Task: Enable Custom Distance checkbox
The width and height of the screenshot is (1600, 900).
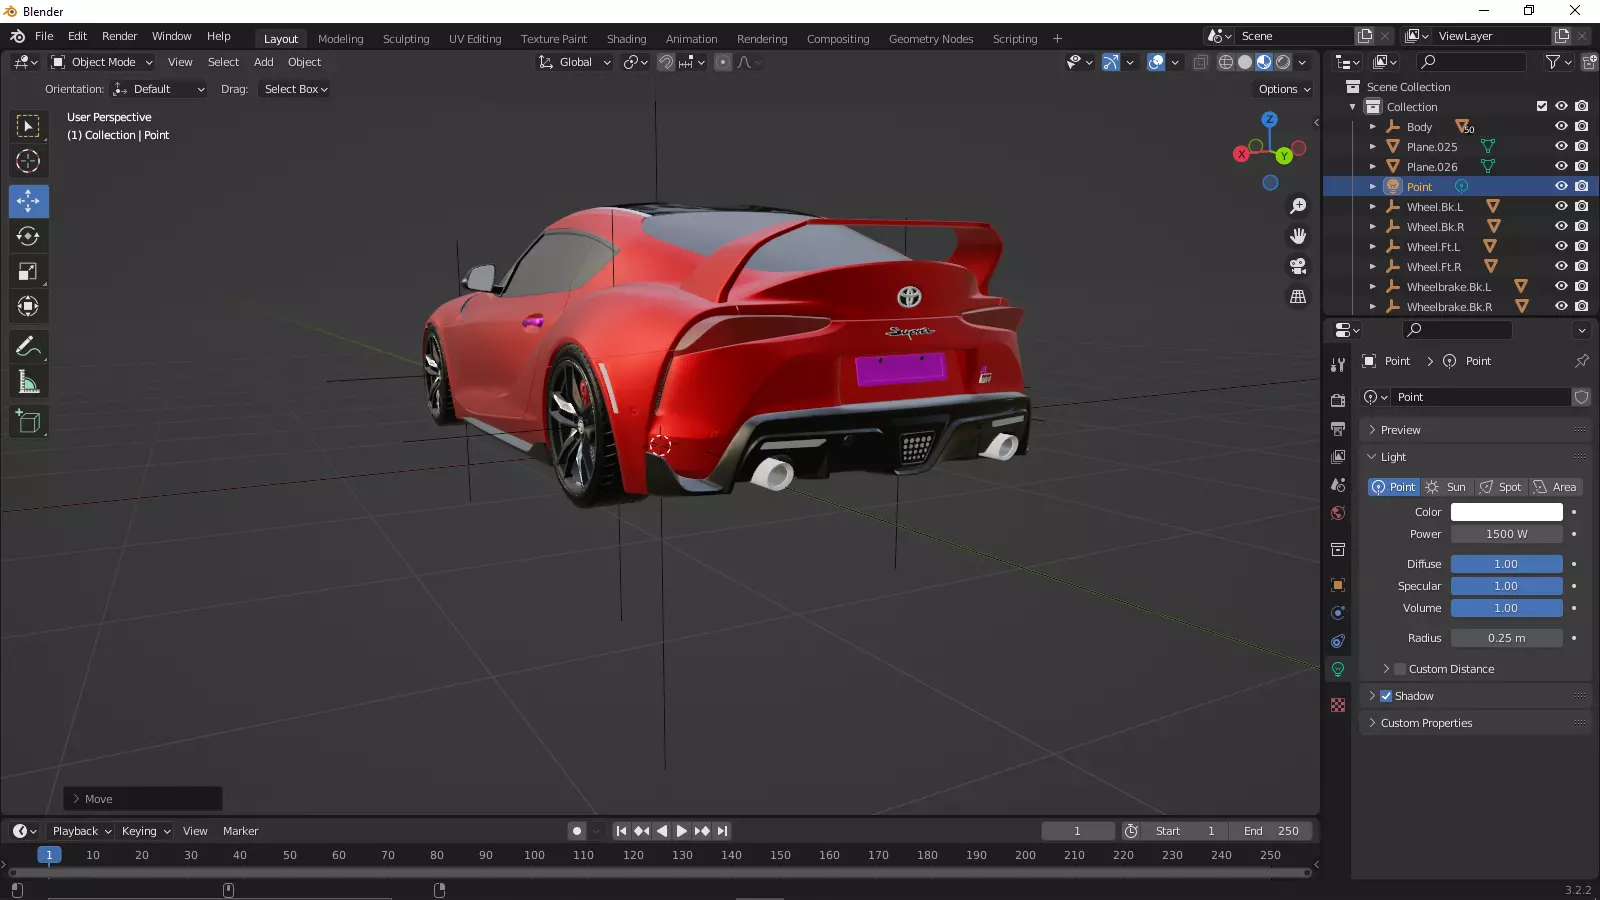Action: point(1400,669)
